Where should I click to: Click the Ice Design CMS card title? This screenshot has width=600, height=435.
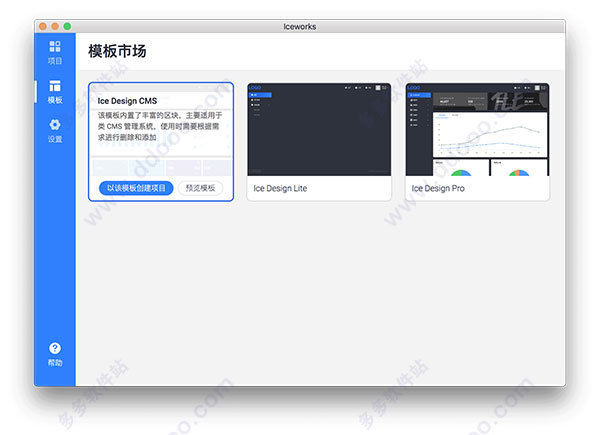(127, 101)
